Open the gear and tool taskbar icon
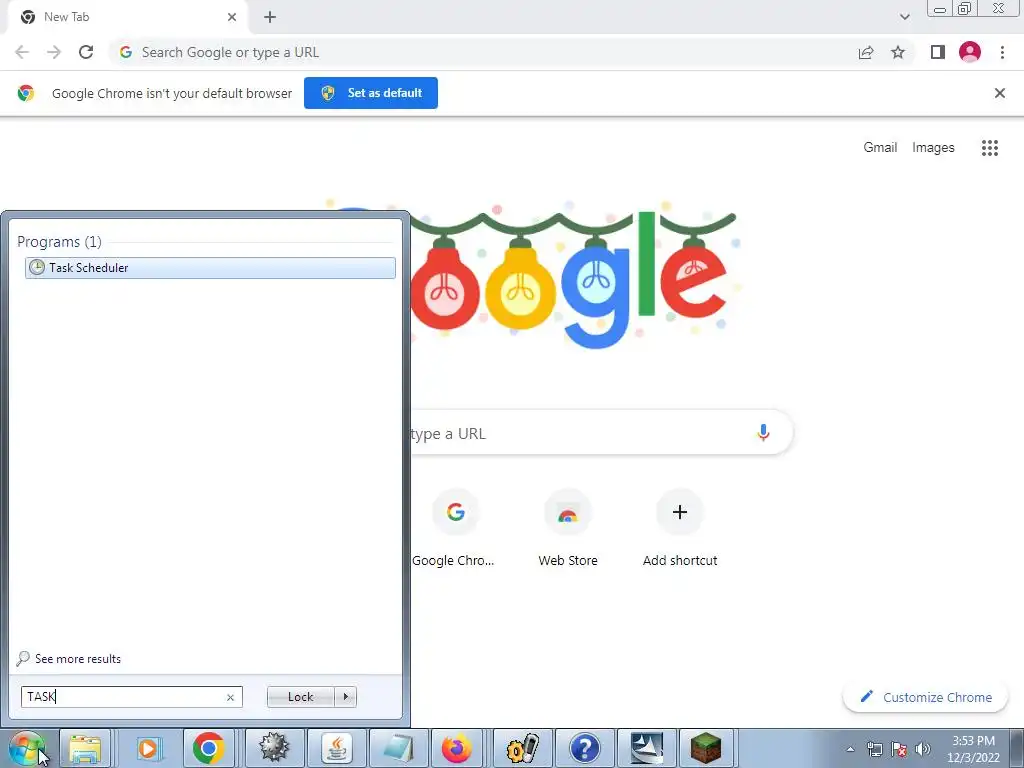Image resolution: width=1024 pixels, height=768 pixels. (x=522, y=748)
